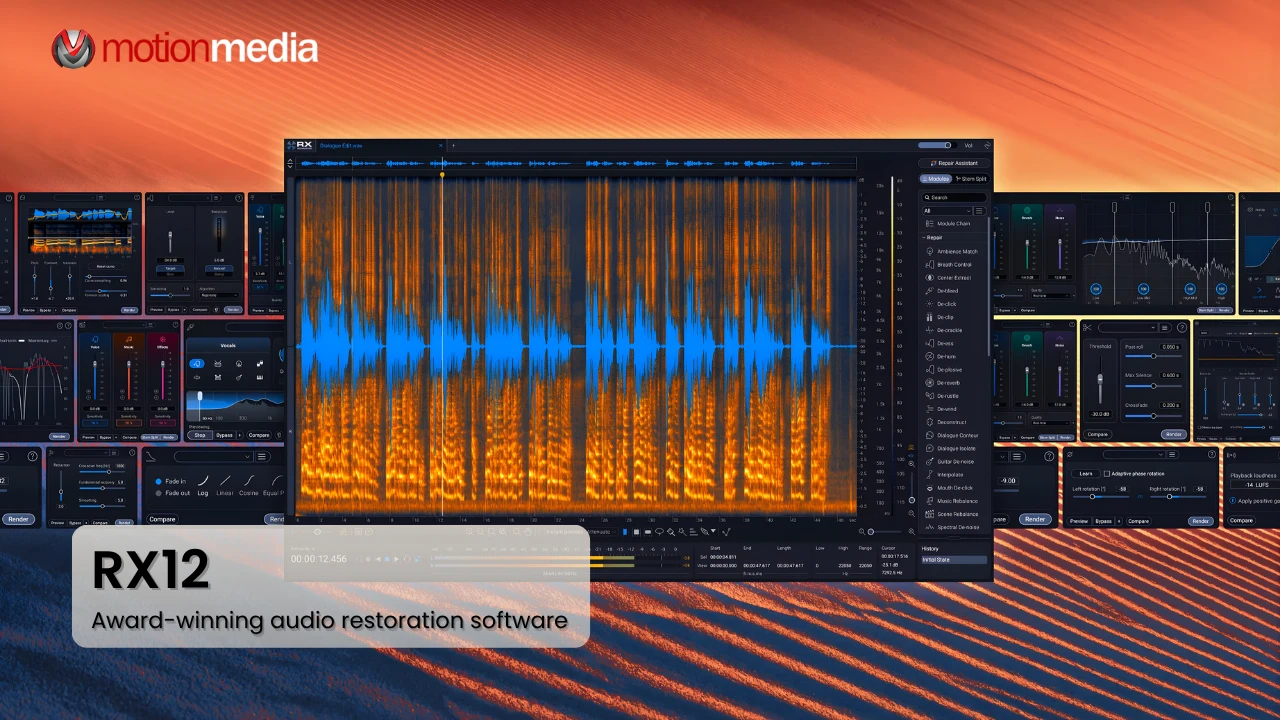1280x720 pixels.
Task: Select the Modules tab
Action: pyautogui.click(x=936, y=178)
